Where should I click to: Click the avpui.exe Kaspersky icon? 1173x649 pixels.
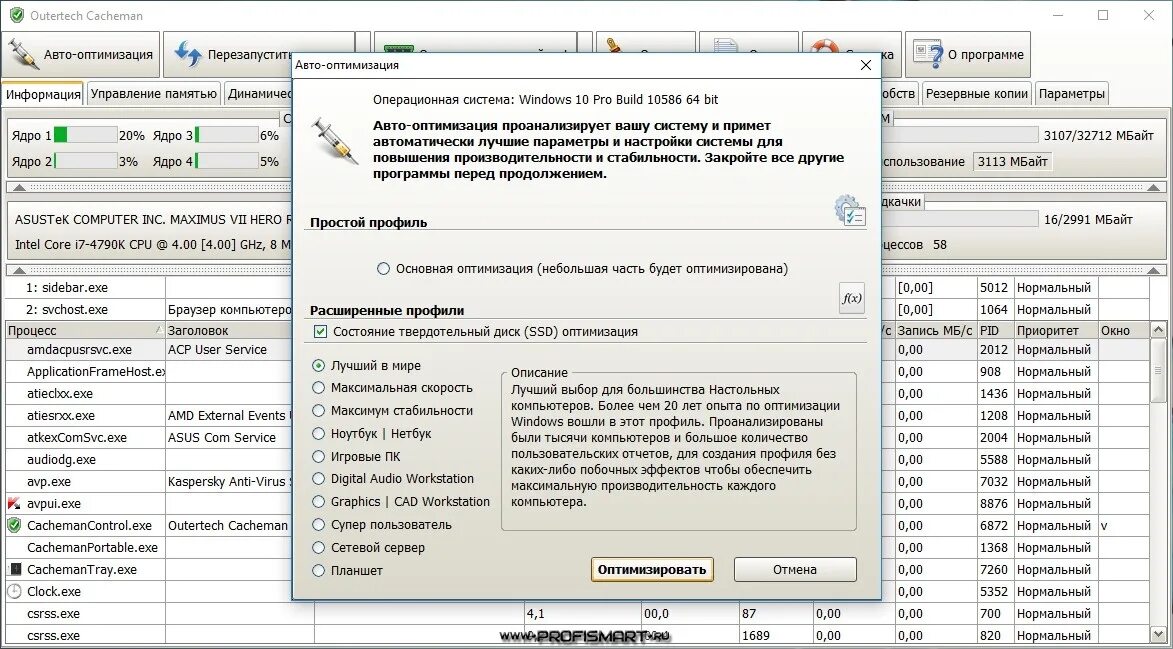[13, 504]
